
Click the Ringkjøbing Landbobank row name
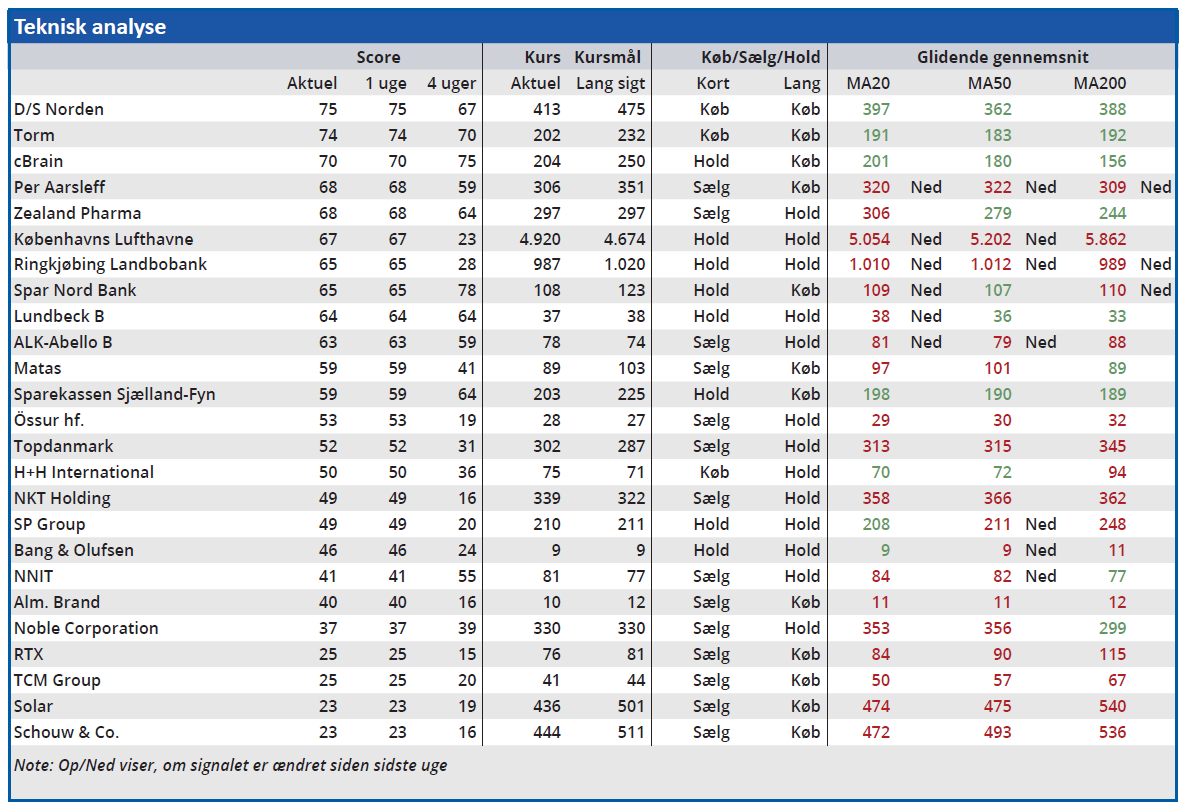pyautogui.click(x=110, y=265)
